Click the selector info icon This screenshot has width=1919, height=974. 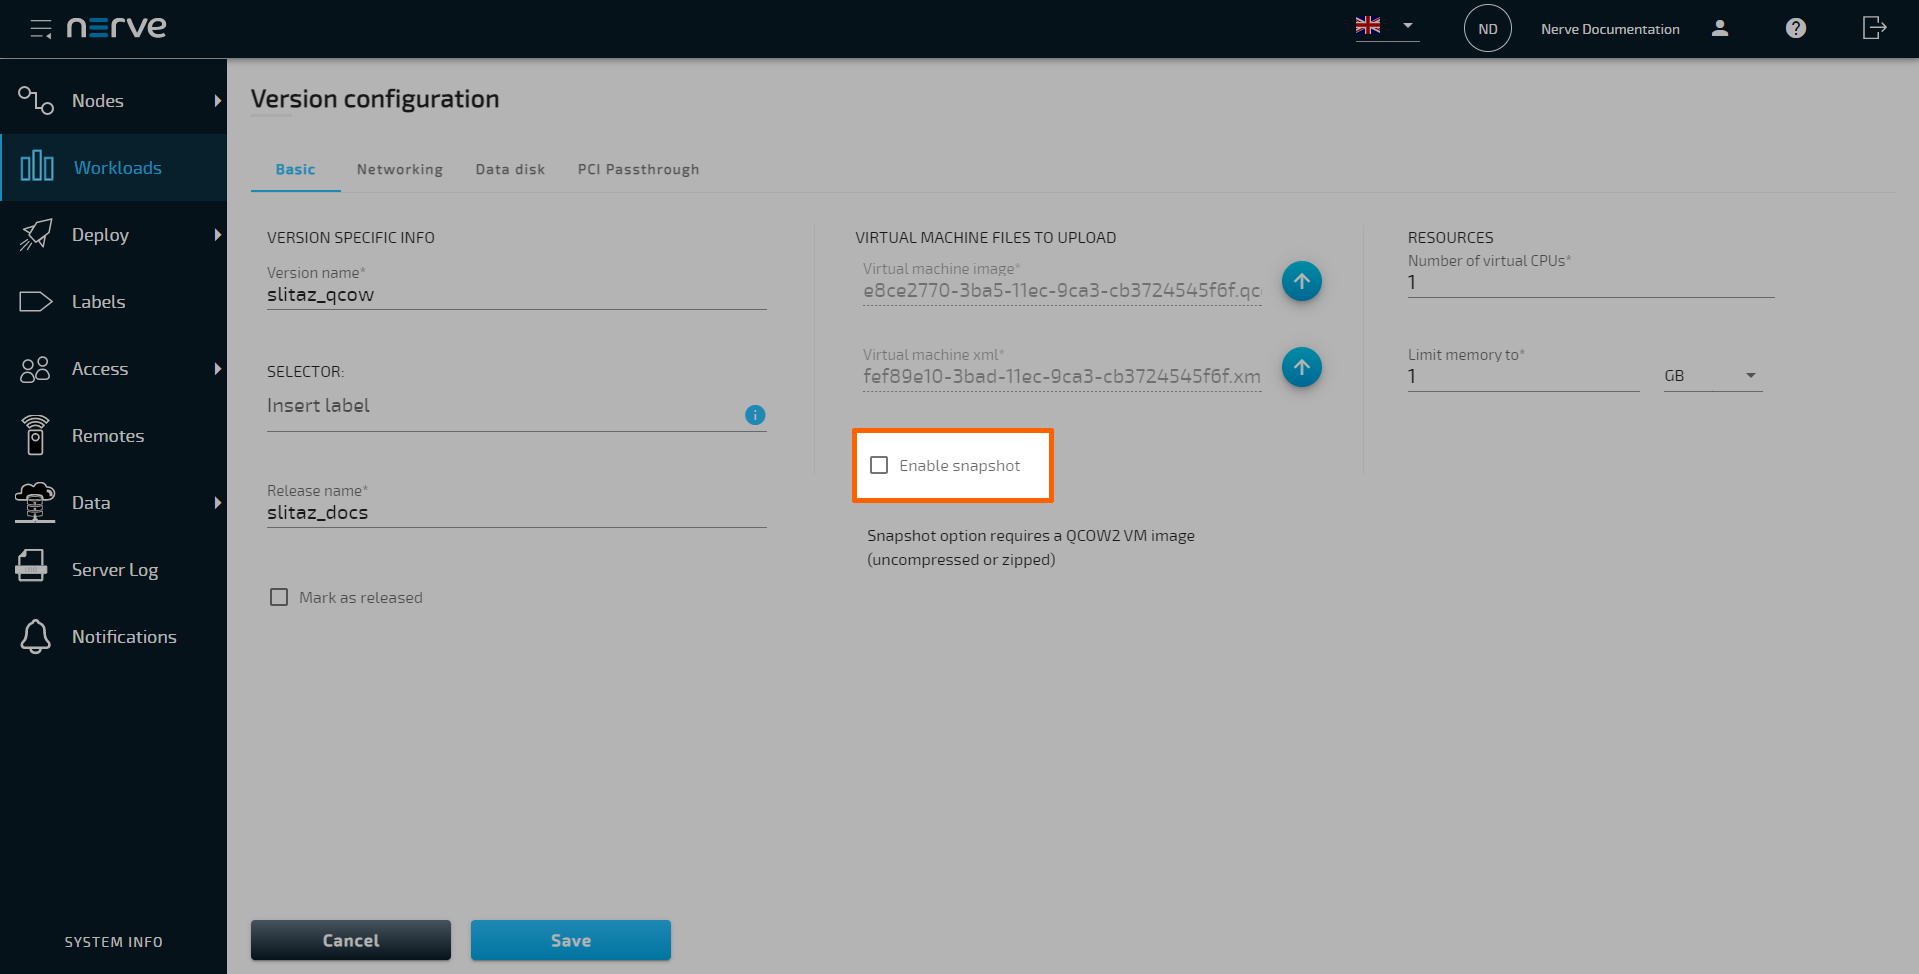[x=755, y=415]
